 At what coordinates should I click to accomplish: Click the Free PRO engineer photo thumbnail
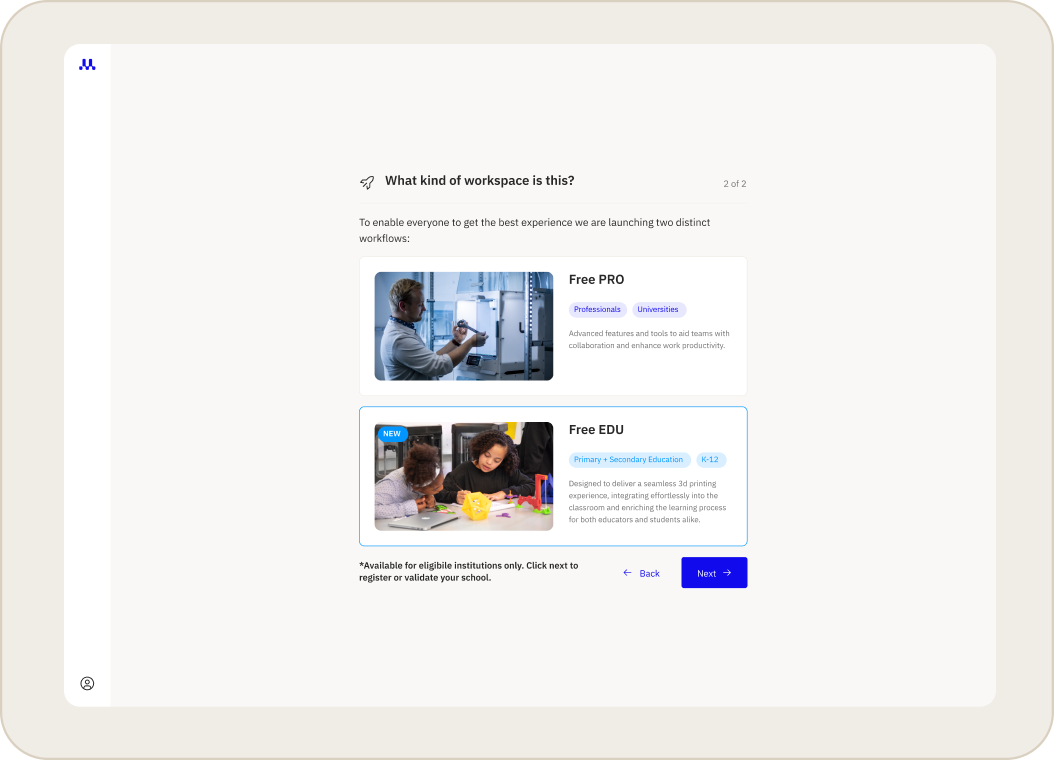[464, 326]
